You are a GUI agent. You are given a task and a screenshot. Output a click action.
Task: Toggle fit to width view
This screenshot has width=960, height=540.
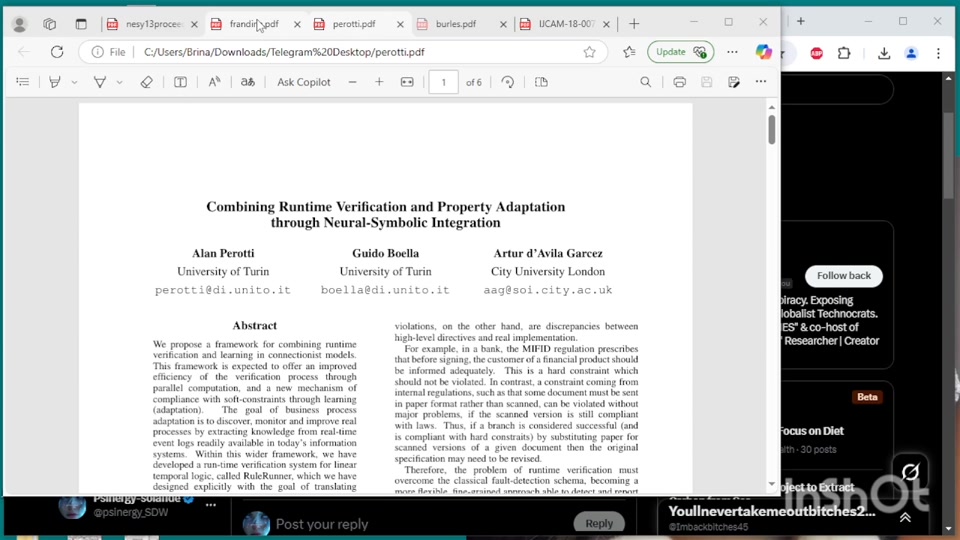[407, 82]
